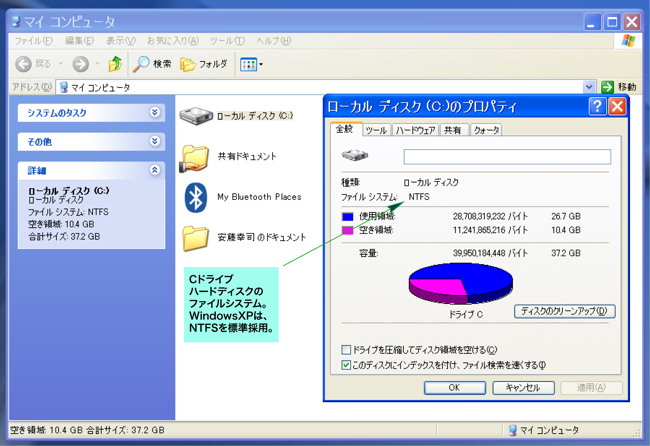Switch to the Quota (クォータ) tab
Screen dimensions: 650x446
coord(486,130)
